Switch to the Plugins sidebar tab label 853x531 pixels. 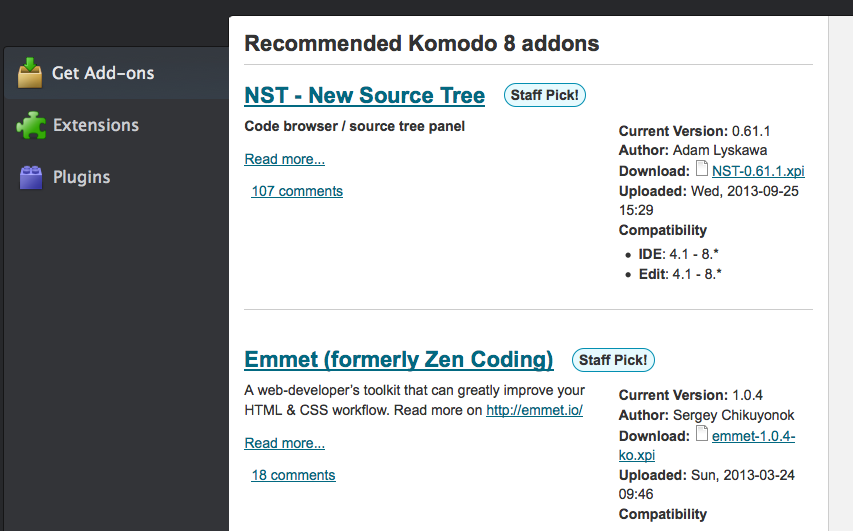(x=81, y=177)
